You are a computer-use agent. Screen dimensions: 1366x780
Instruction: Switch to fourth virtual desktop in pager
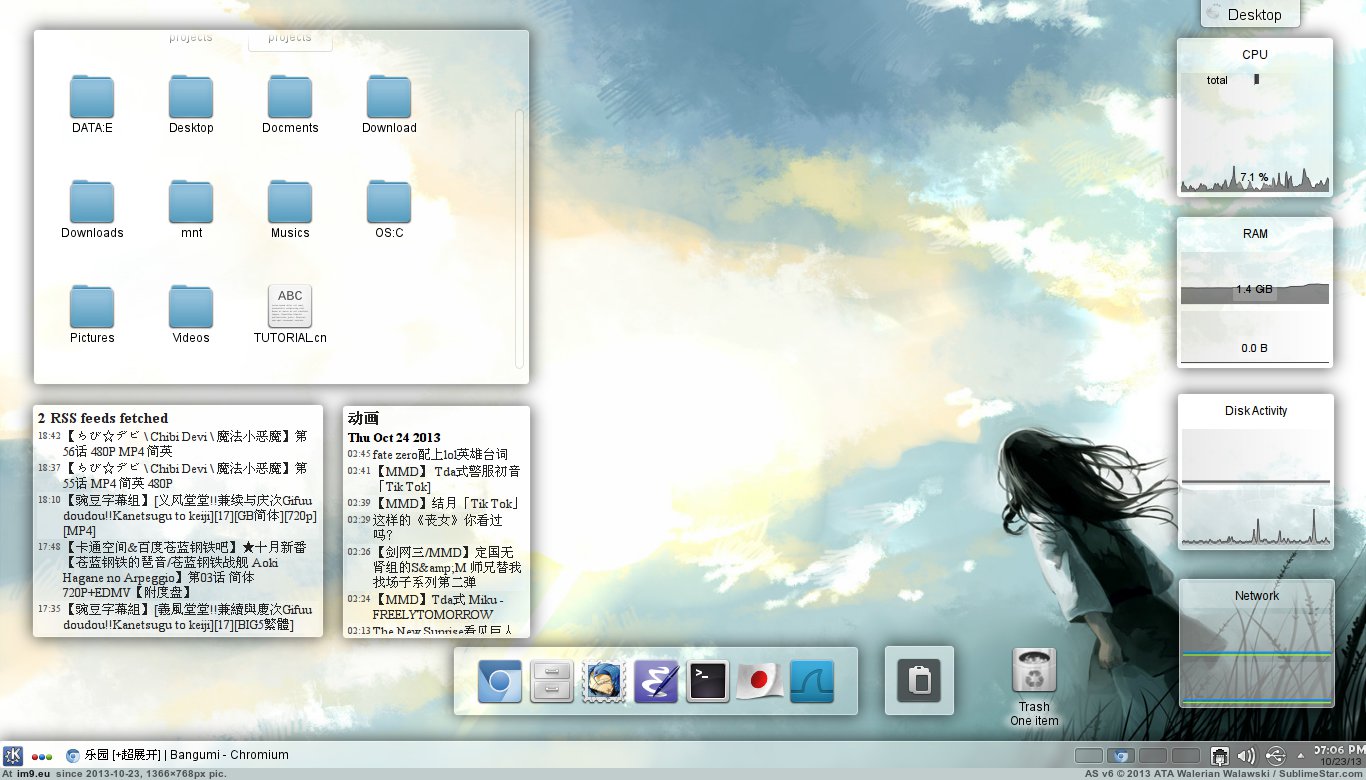(x=1185, y=755)
